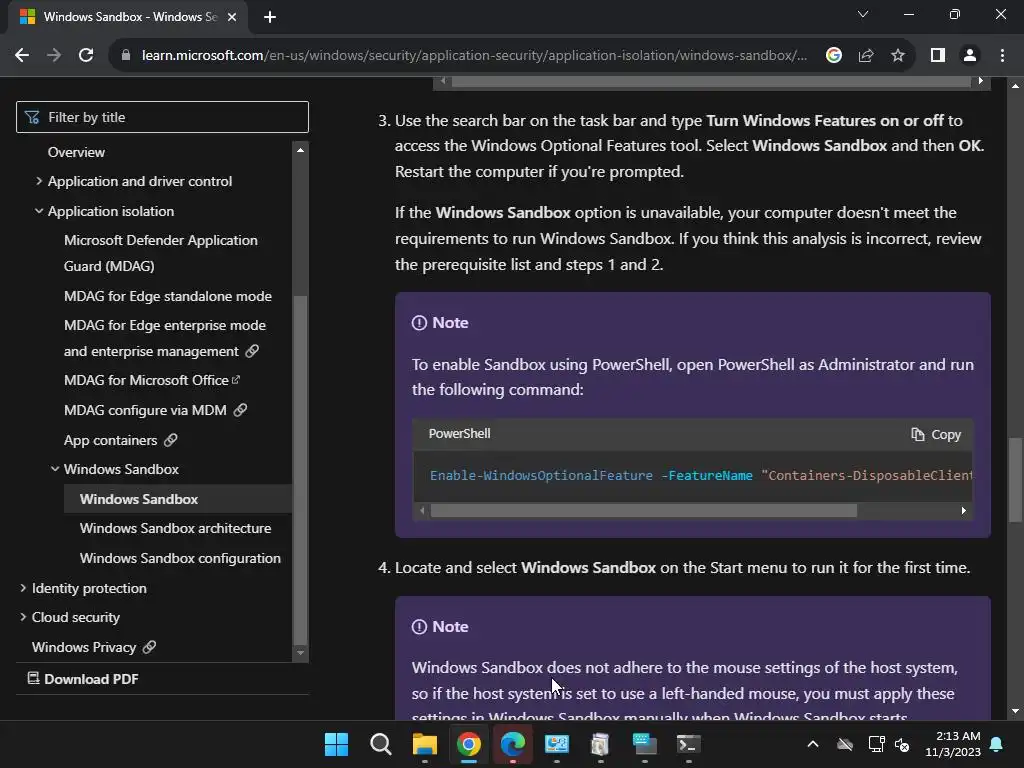Open Windows Sandbox configuration
Image resolution: width=1024 pixels, height=768 pixels.
180,558
